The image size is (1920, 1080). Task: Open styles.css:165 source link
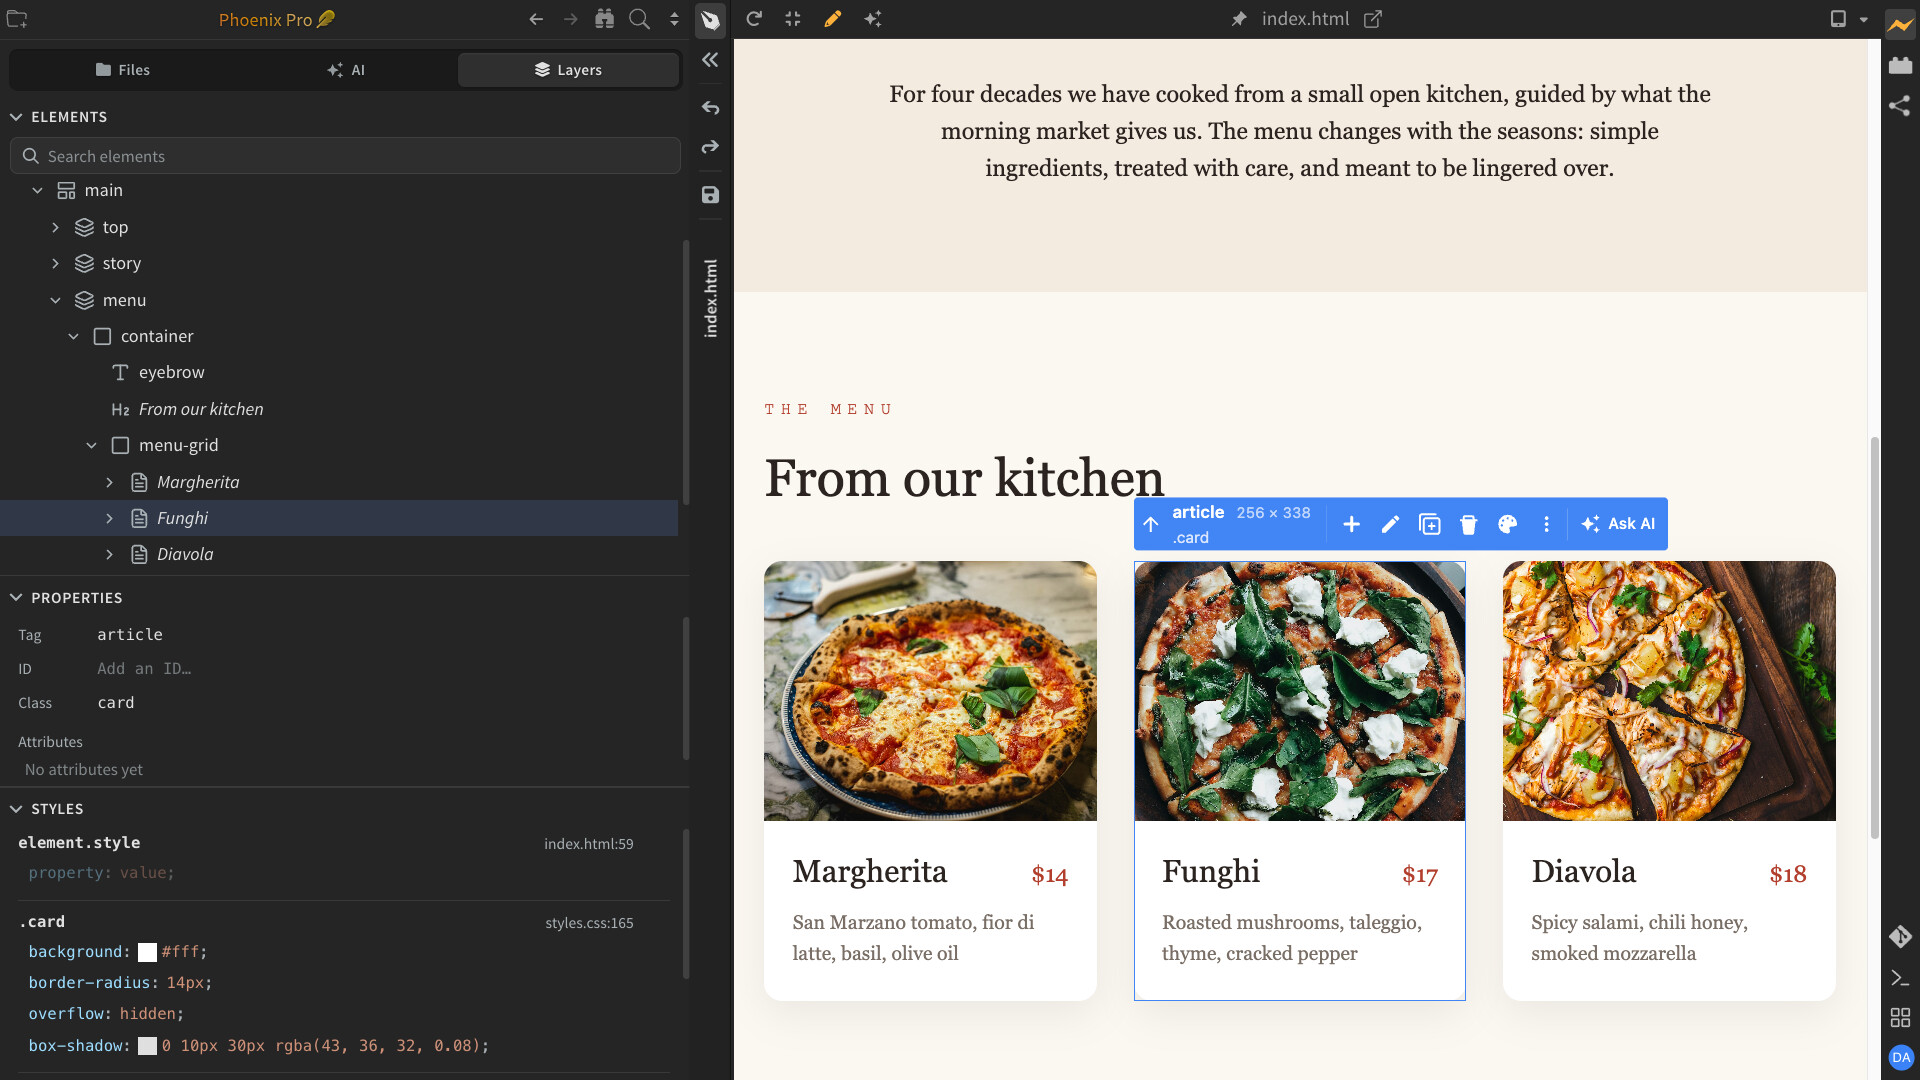pyautogui.click(x=589, y=923)
